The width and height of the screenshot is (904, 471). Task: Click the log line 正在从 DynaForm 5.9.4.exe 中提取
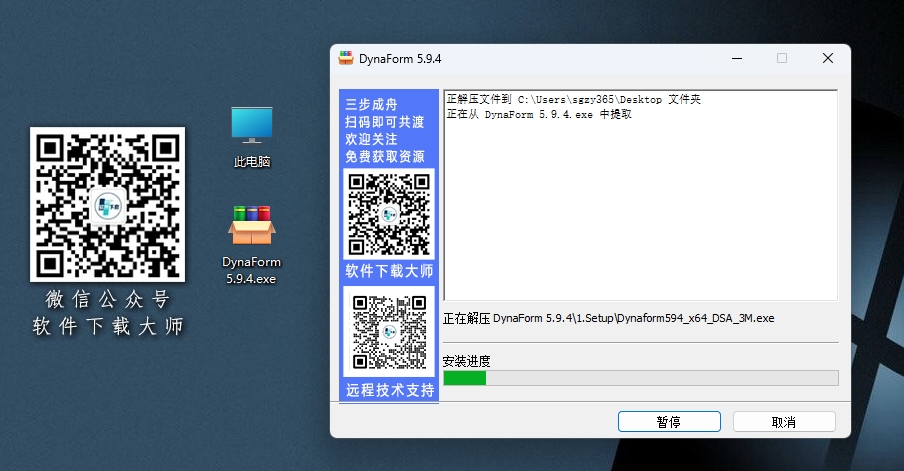pyautogui.click(x=539, y=114)
